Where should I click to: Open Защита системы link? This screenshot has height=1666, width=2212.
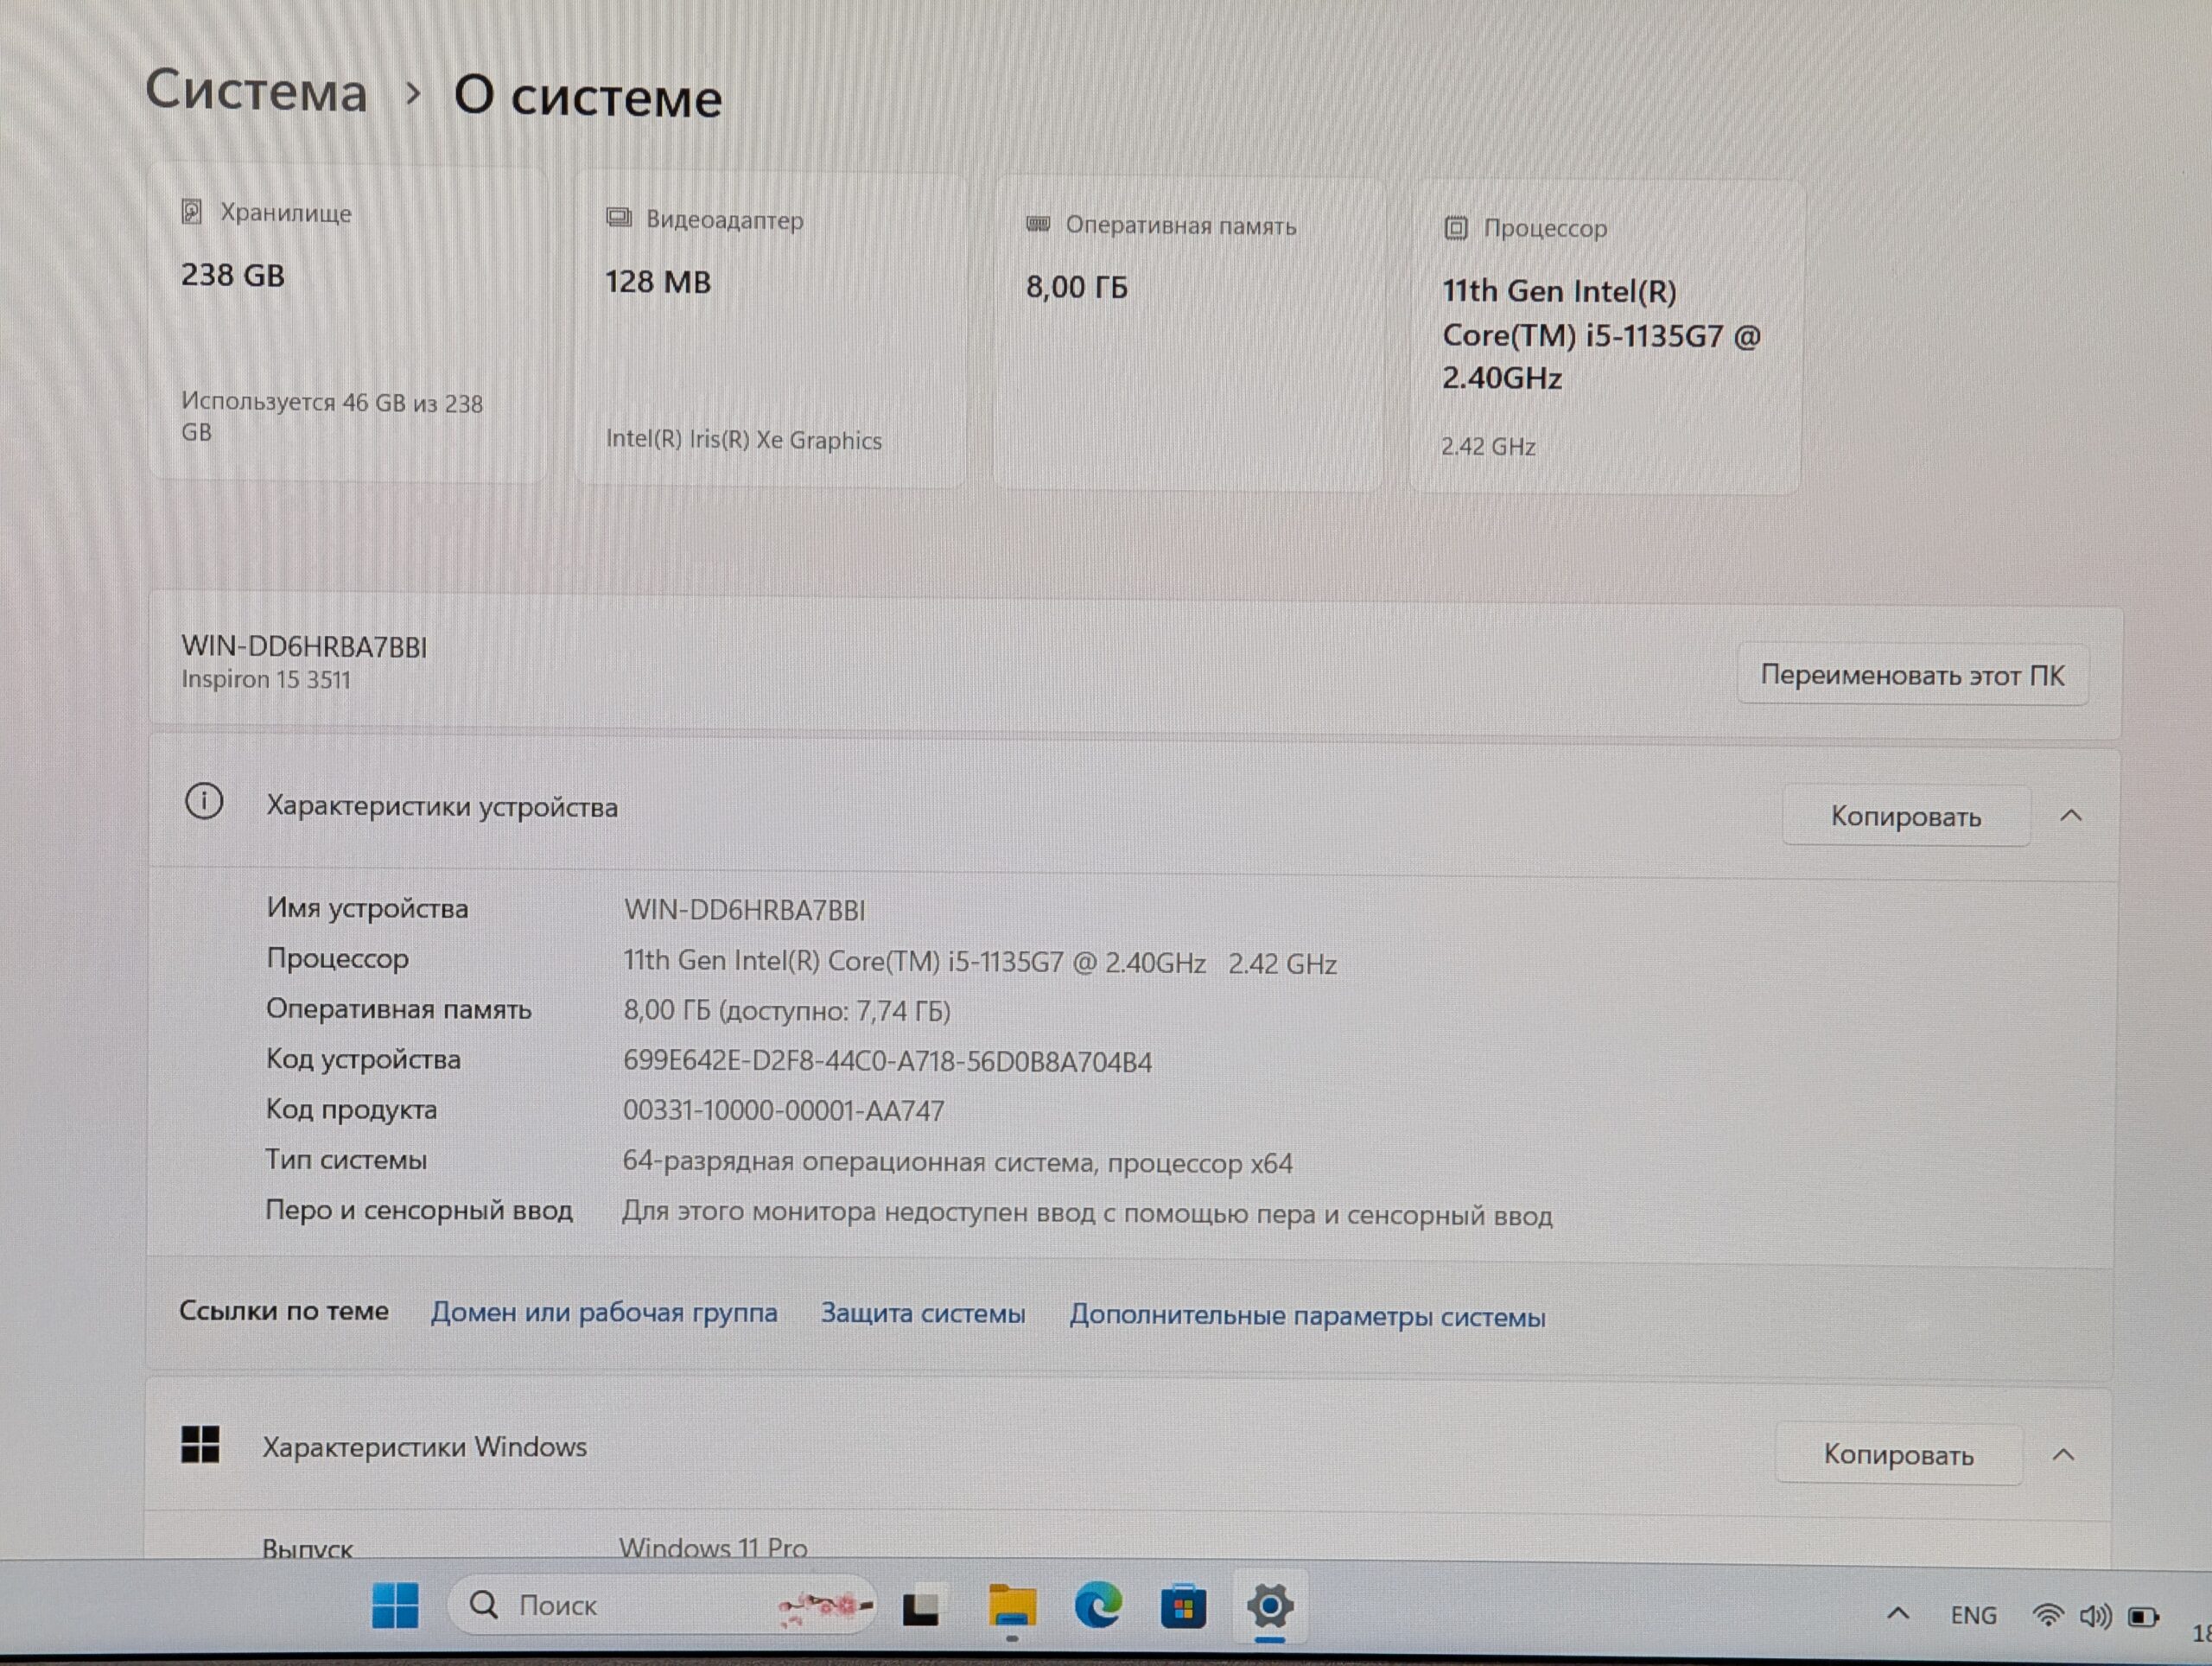(923, 1314)
